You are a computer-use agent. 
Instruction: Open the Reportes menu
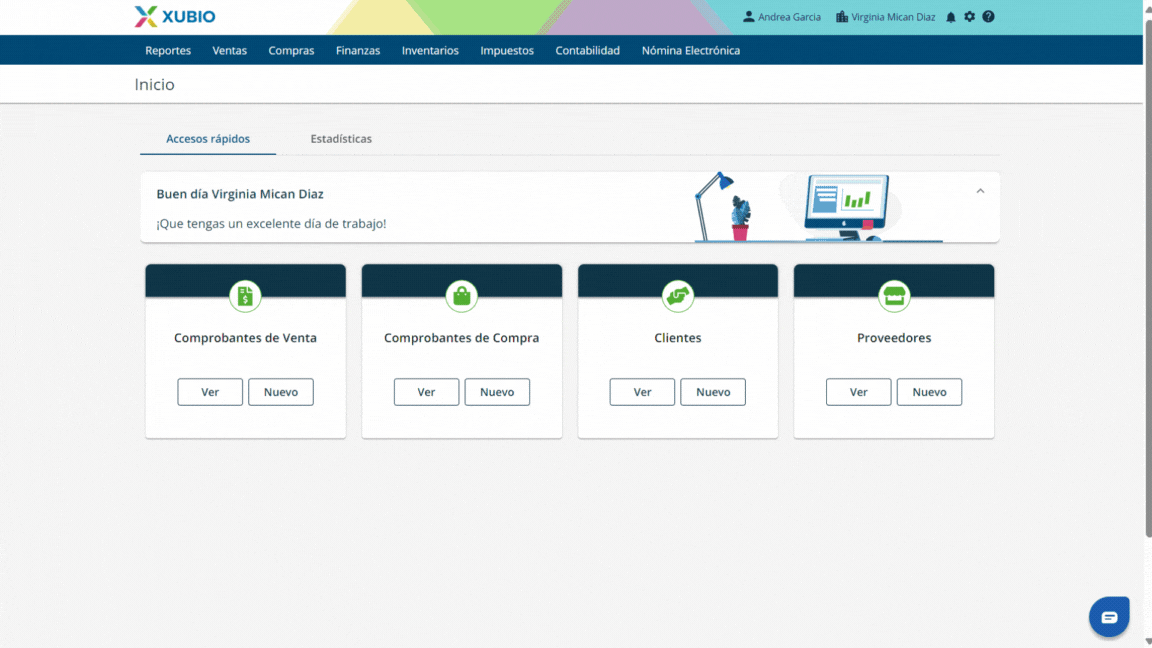click(168, 51)
